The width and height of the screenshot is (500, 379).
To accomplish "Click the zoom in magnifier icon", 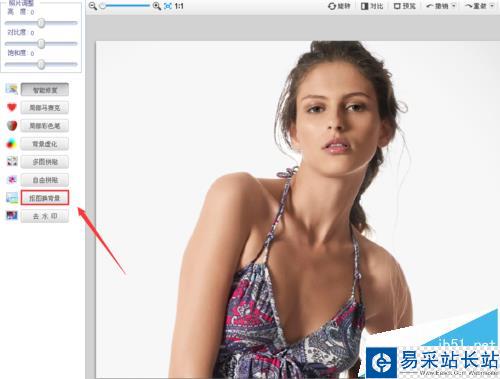I will click(x=157, y=6).
